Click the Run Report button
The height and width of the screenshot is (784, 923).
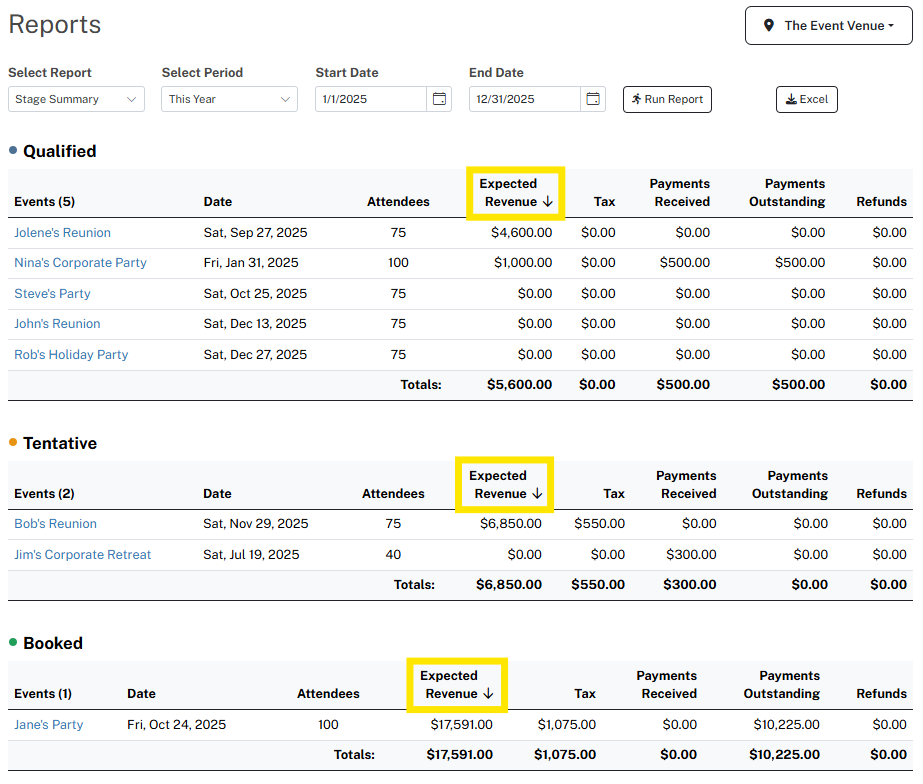click(x=668, y=99)
